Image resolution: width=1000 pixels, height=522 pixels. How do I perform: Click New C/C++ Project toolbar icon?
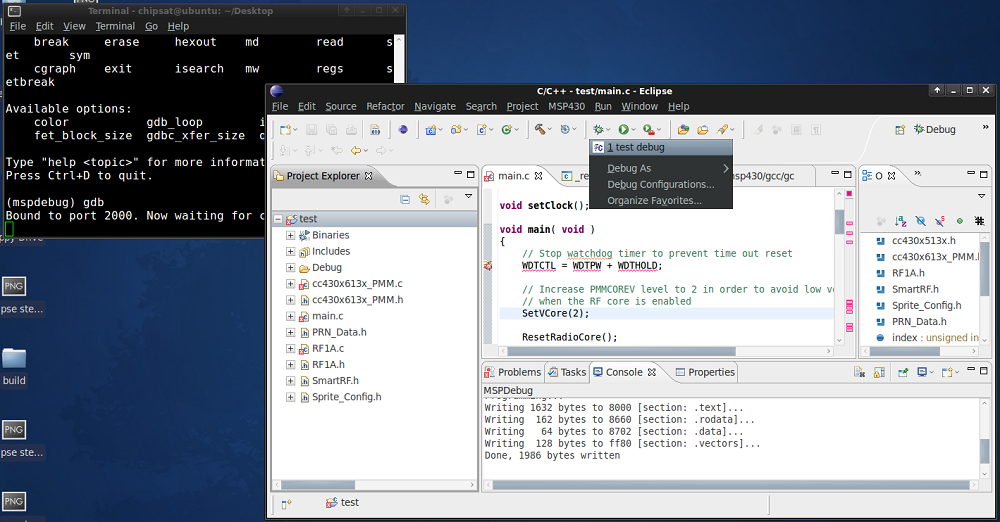coord(431,130)
